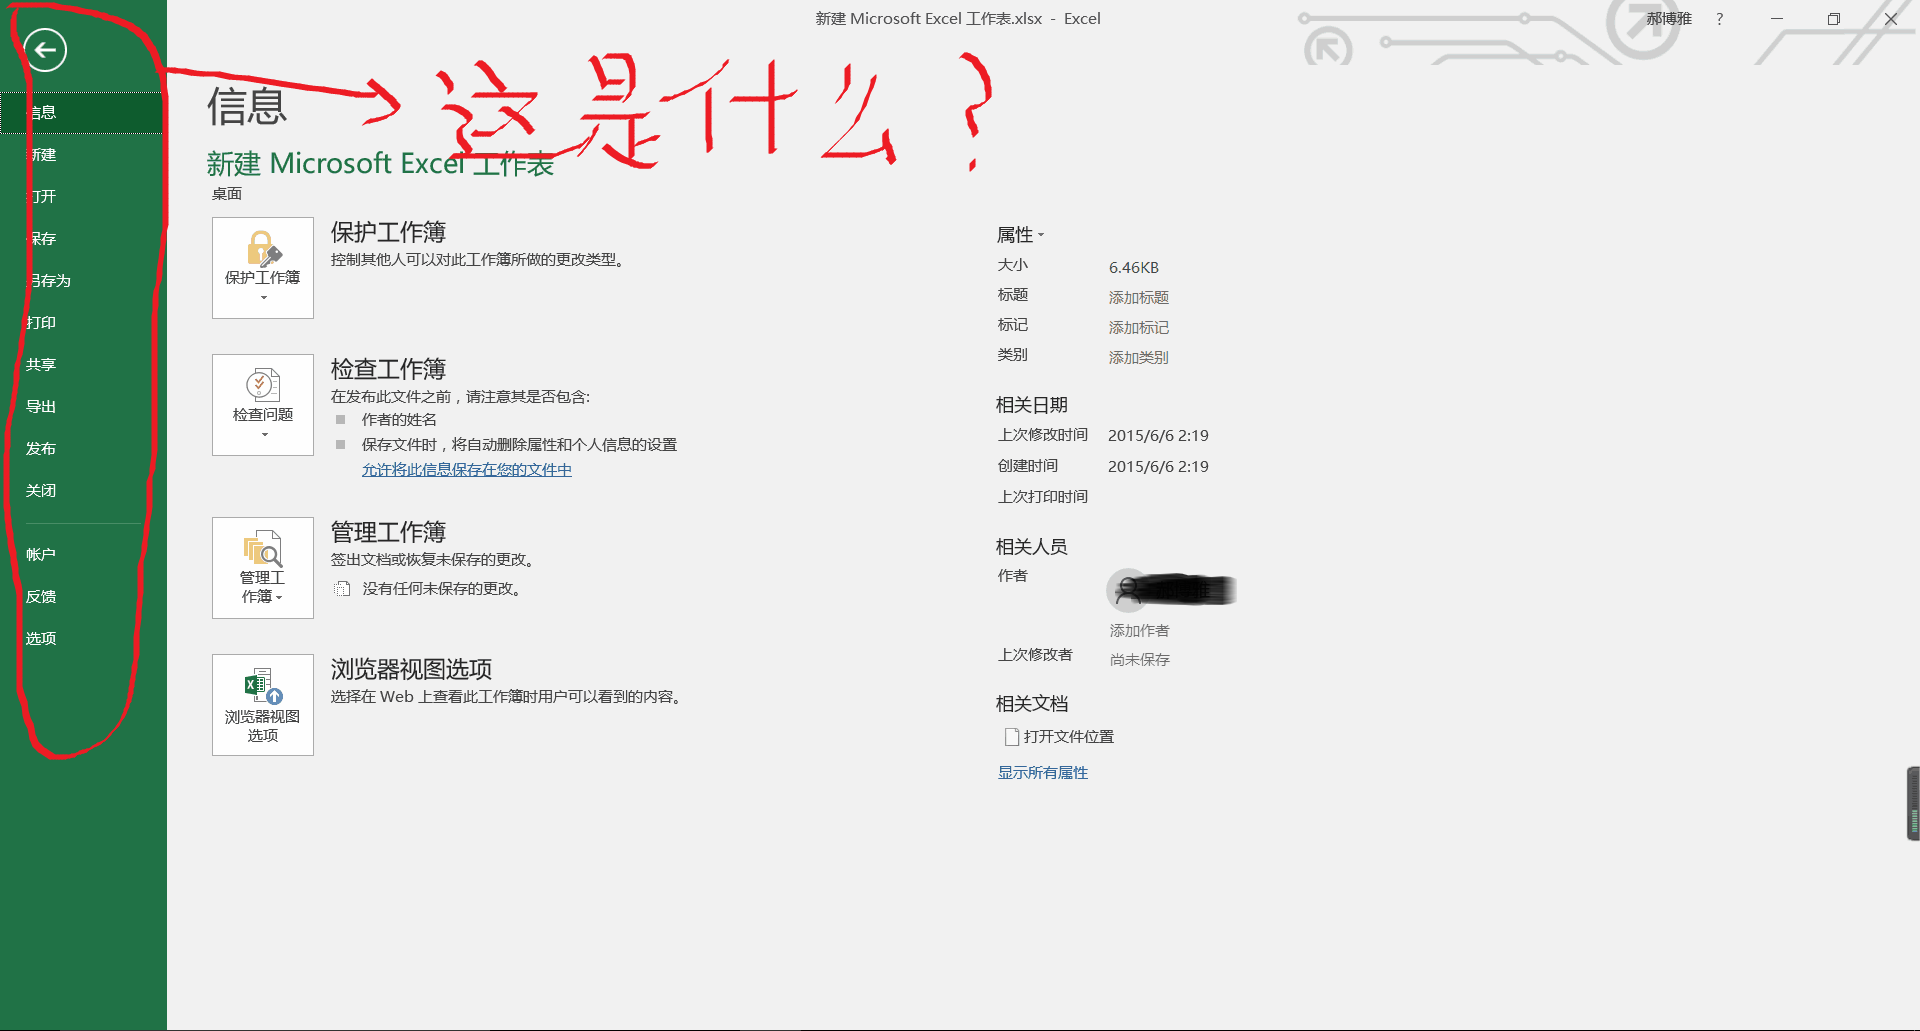Open the 保护工作簿 protect workbook button

263,268
